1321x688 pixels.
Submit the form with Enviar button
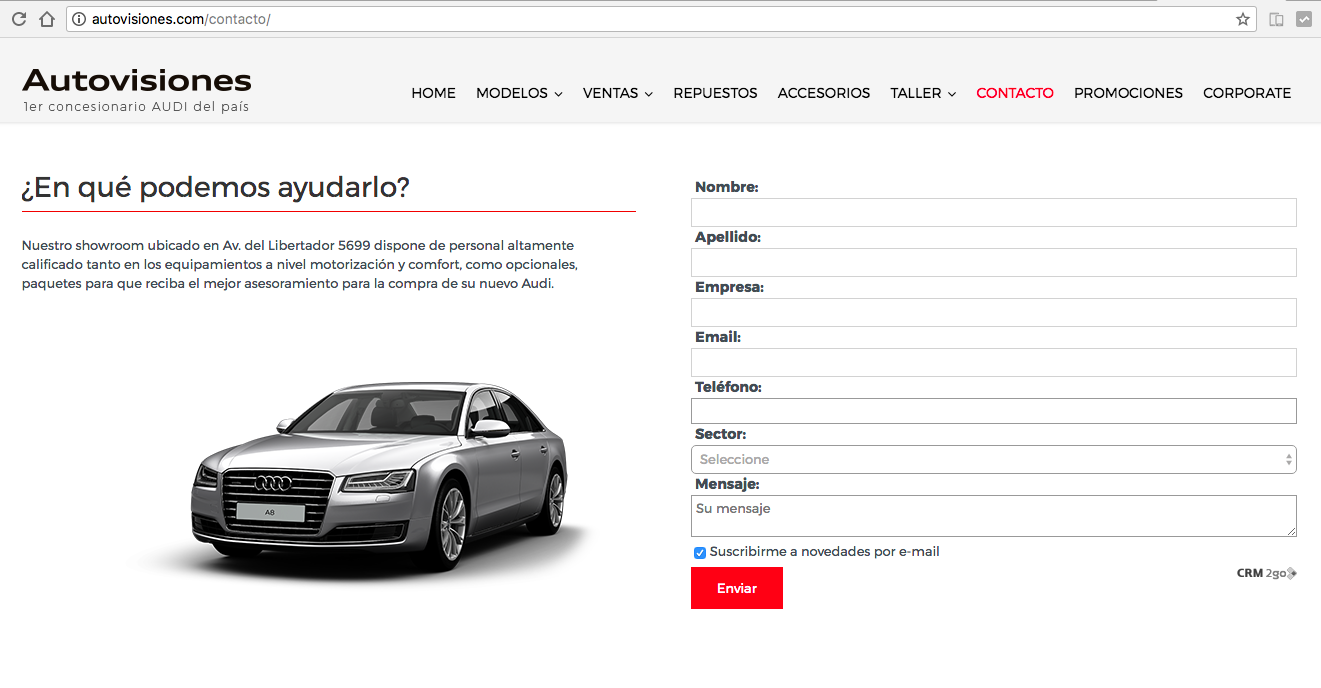pyautogui.click(x=737, y=588)
